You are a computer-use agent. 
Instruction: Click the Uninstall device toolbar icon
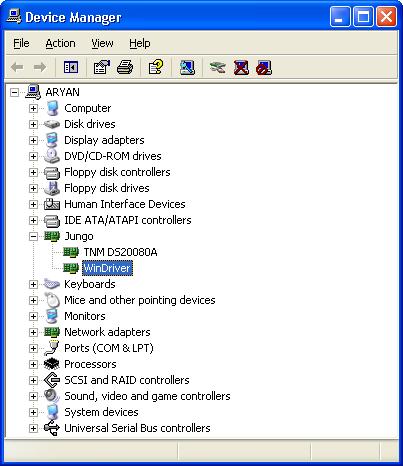pyautogui.click(x=241, y=67)
